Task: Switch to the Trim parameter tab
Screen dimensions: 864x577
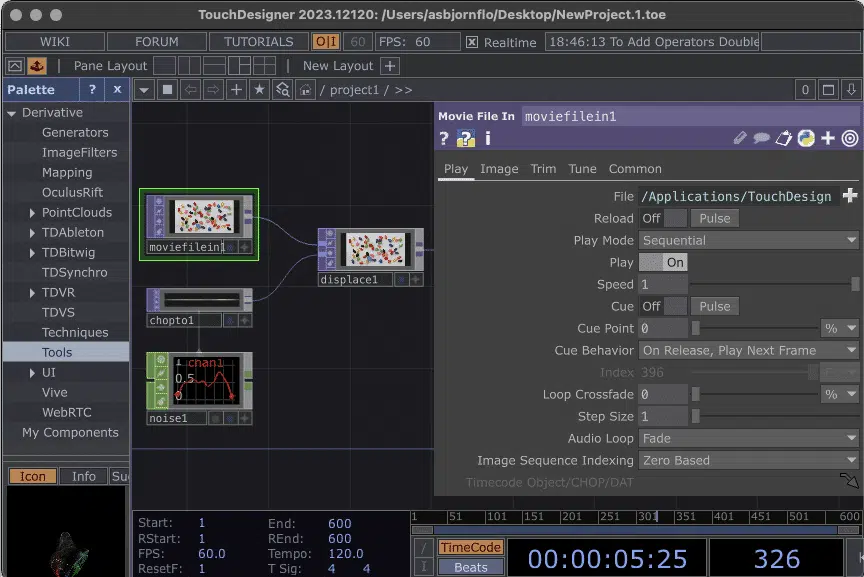Action: click(543, 169)
